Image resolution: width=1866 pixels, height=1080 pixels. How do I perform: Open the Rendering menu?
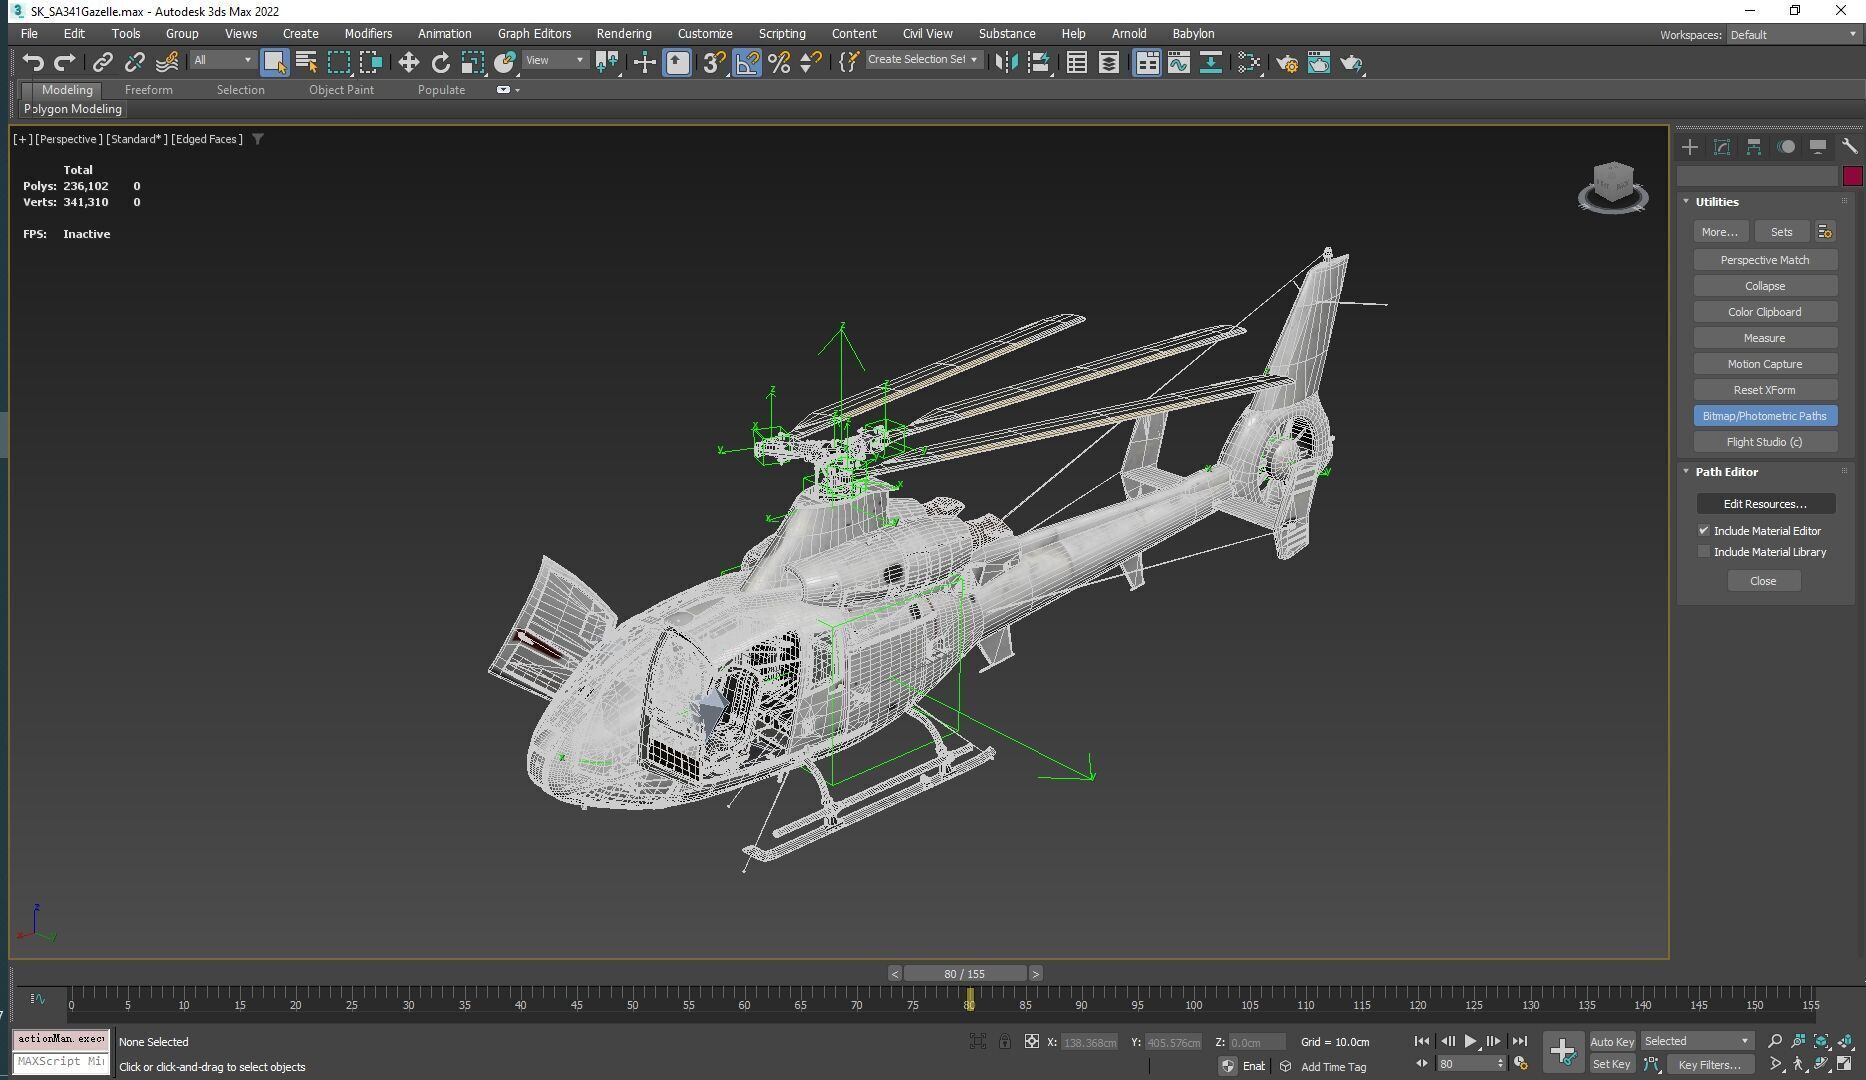[623, 34]
